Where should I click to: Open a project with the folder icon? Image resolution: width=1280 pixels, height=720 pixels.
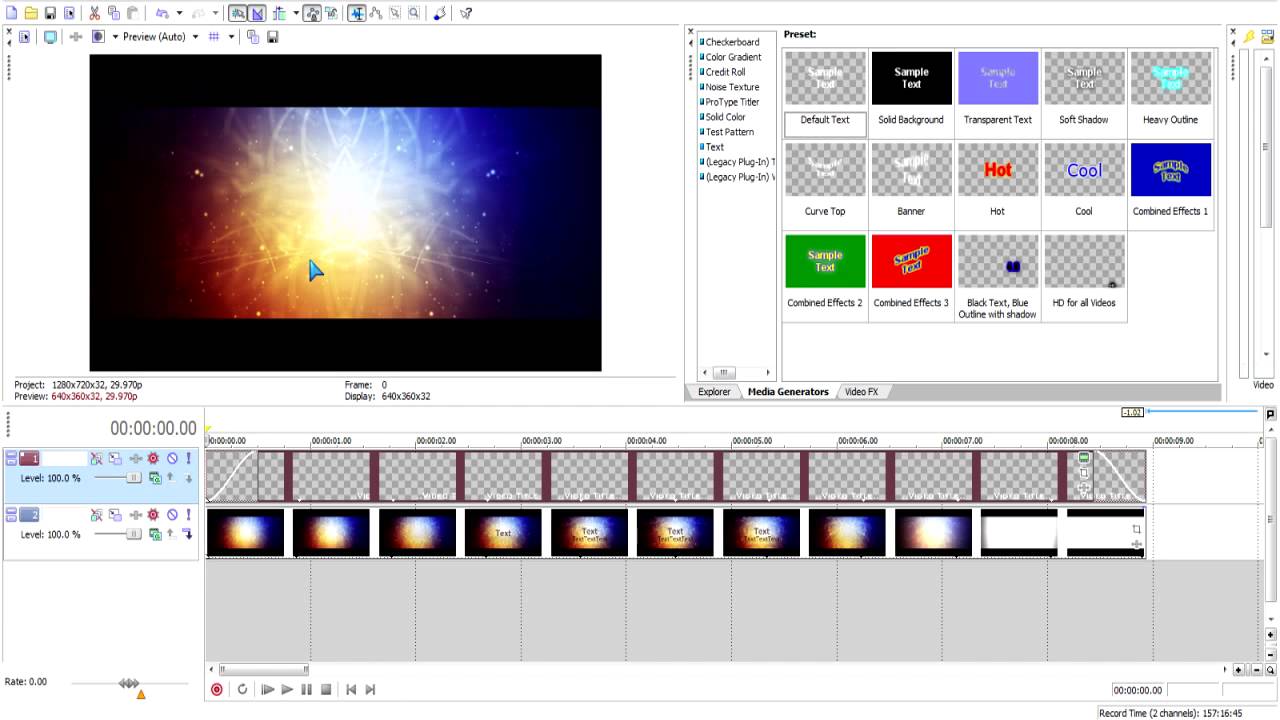click(x=31, y=13)
